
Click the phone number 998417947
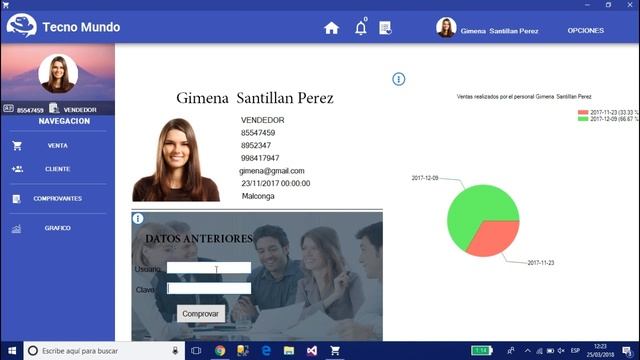[x=260, y=158]
